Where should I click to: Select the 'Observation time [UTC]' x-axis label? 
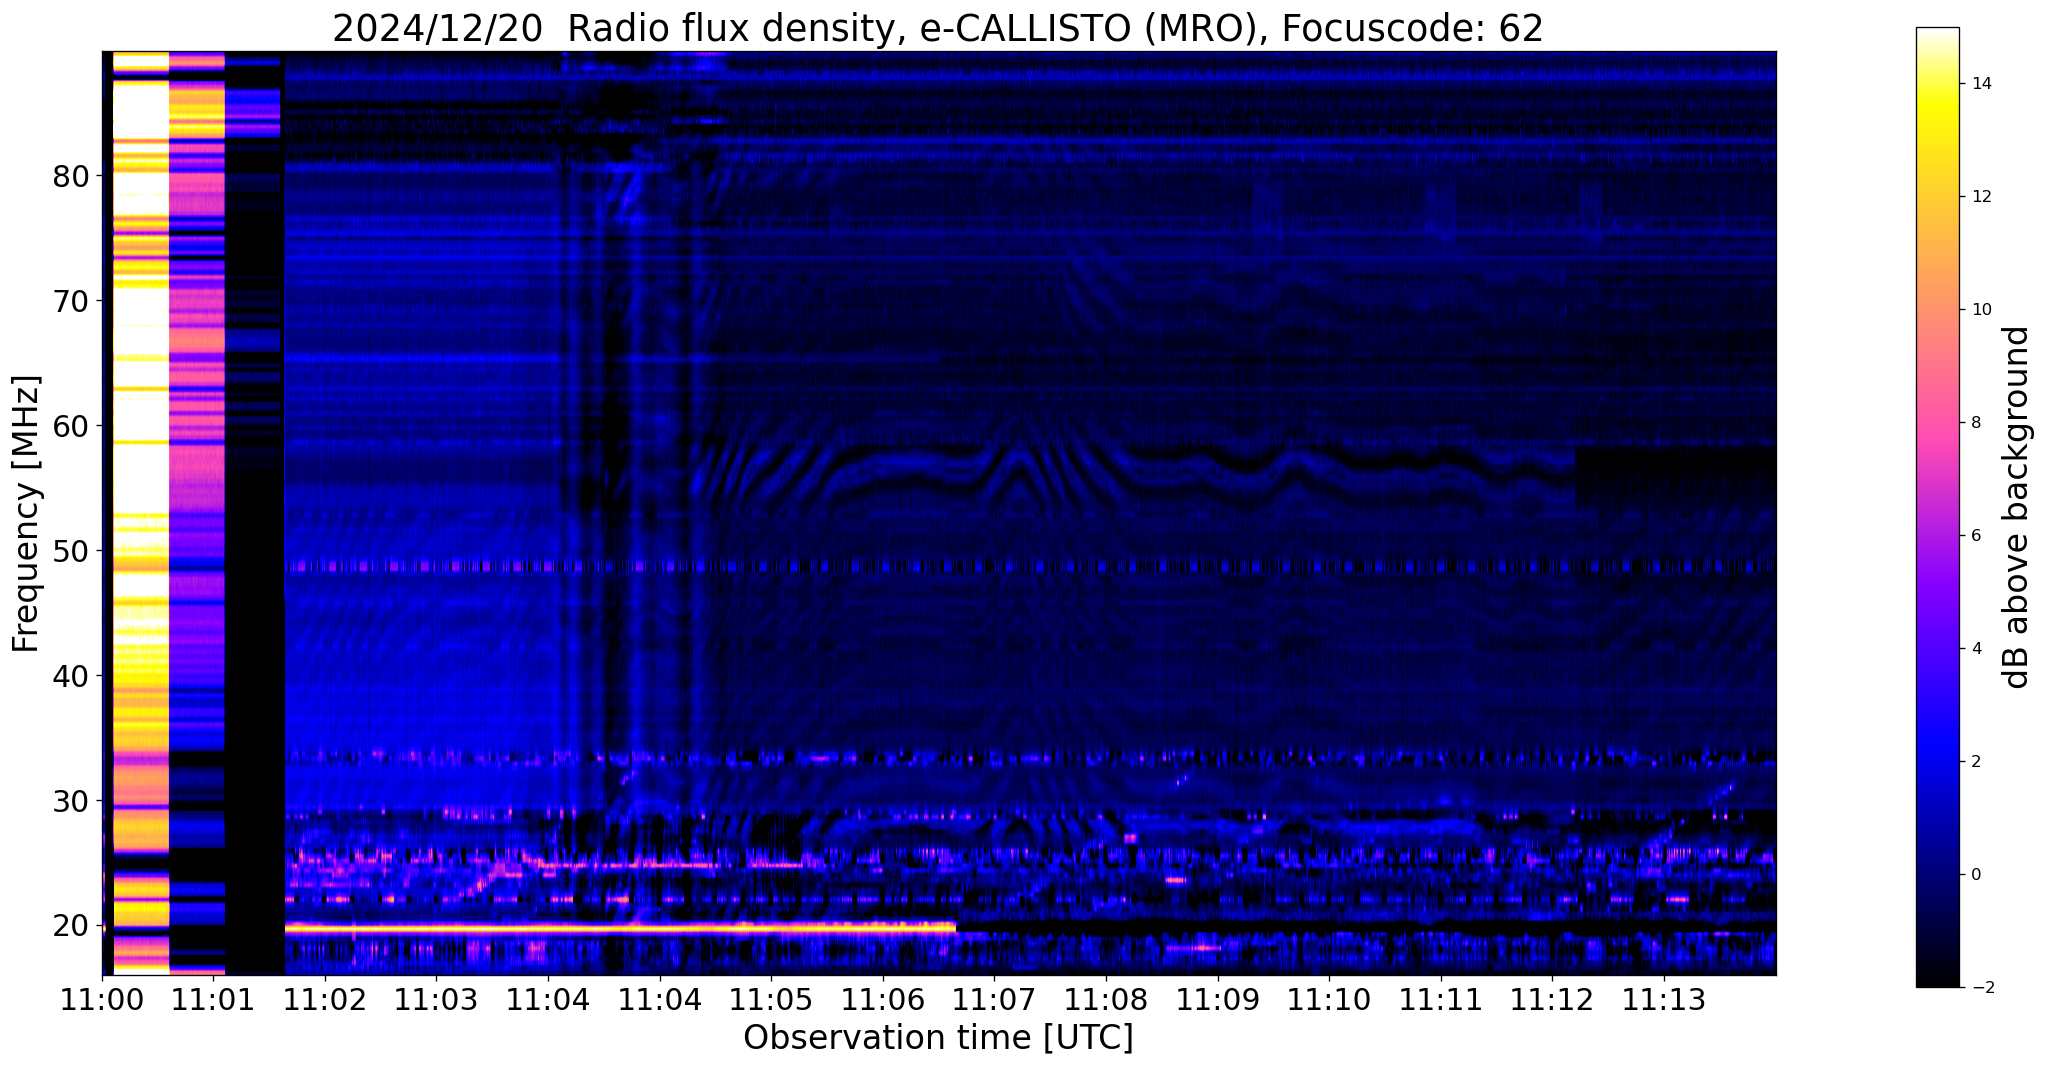938,1038
